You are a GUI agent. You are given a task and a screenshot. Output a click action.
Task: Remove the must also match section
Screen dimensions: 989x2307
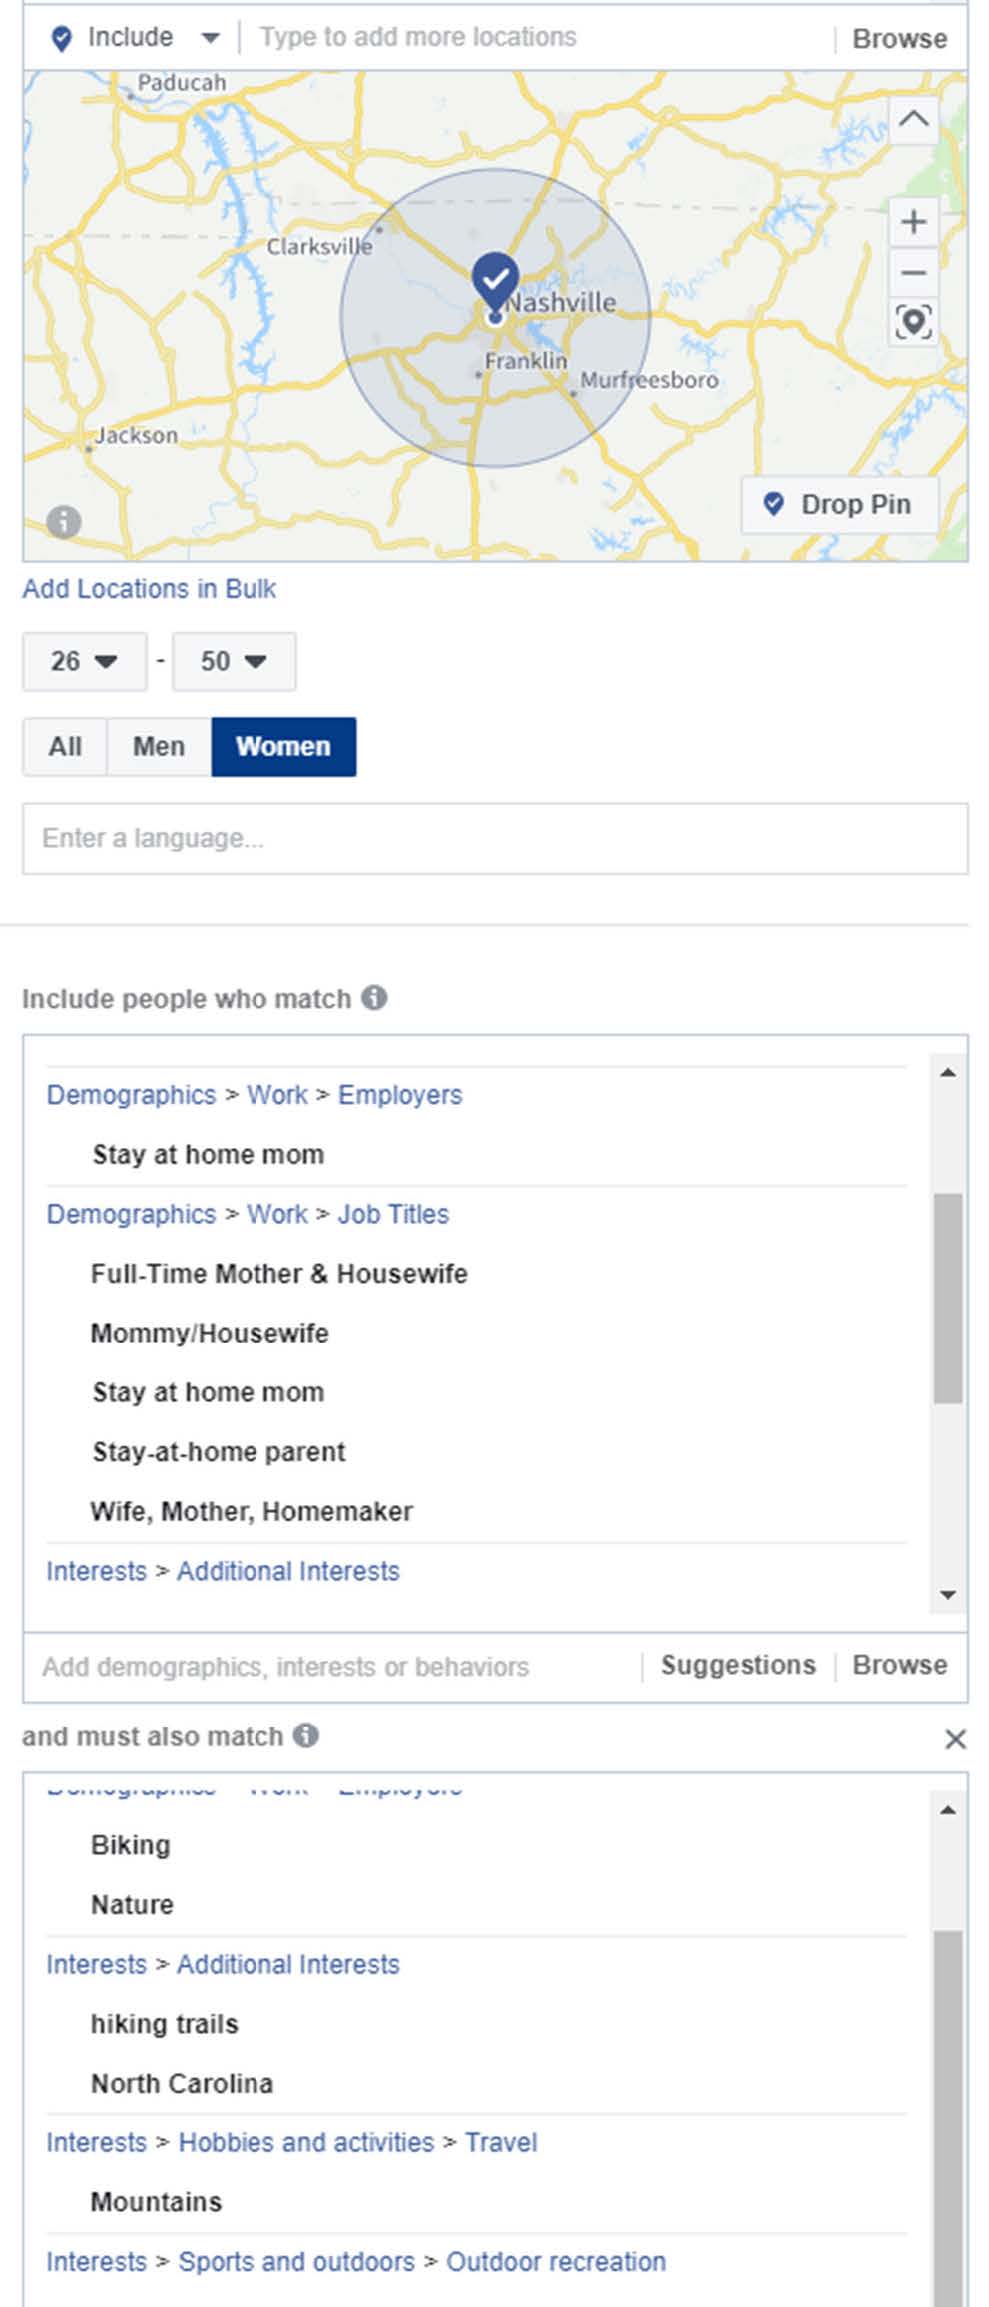pyautogui.click(x=955, y=1739)
